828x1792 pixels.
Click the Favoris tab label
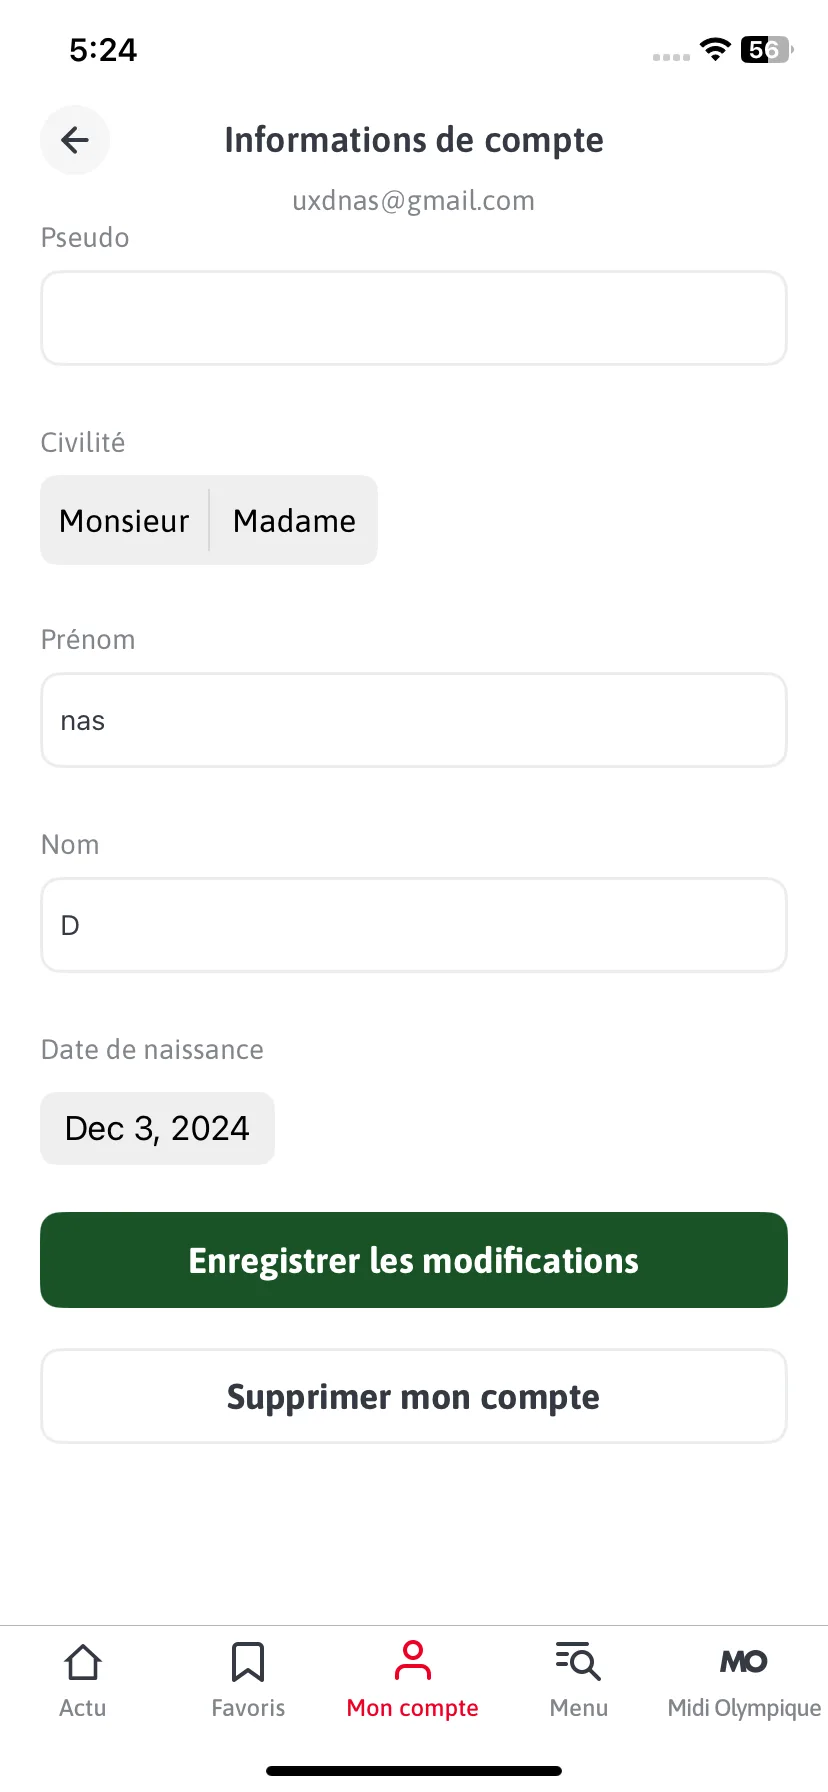point(248,1708)
